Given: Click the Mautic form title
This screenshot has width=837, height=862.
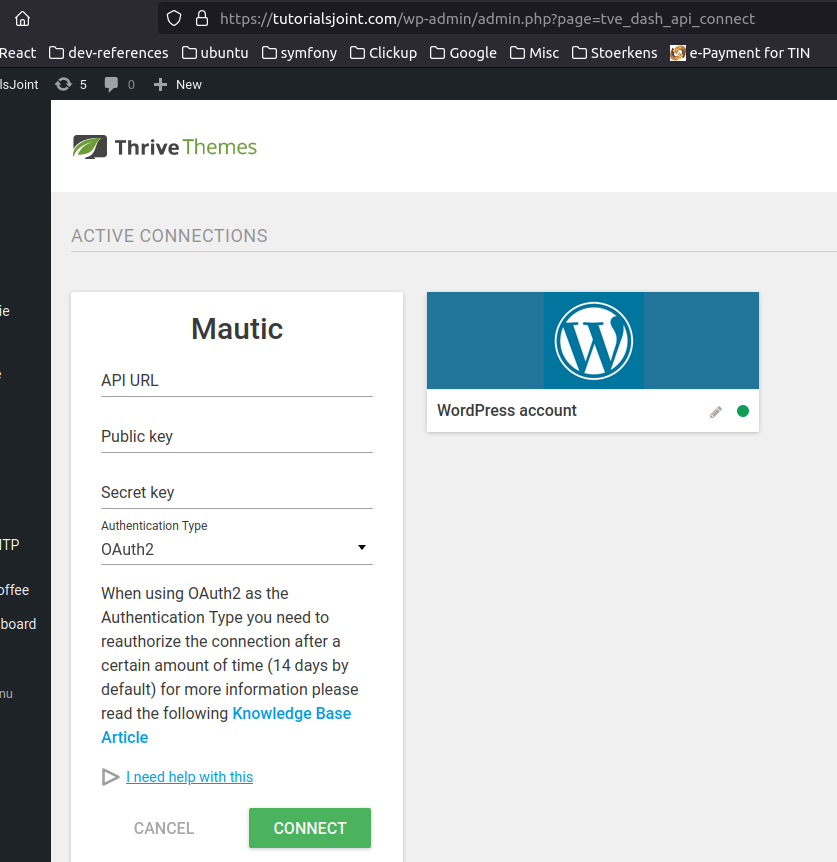Looking at the screenshot, I should (x=237, y=329).
